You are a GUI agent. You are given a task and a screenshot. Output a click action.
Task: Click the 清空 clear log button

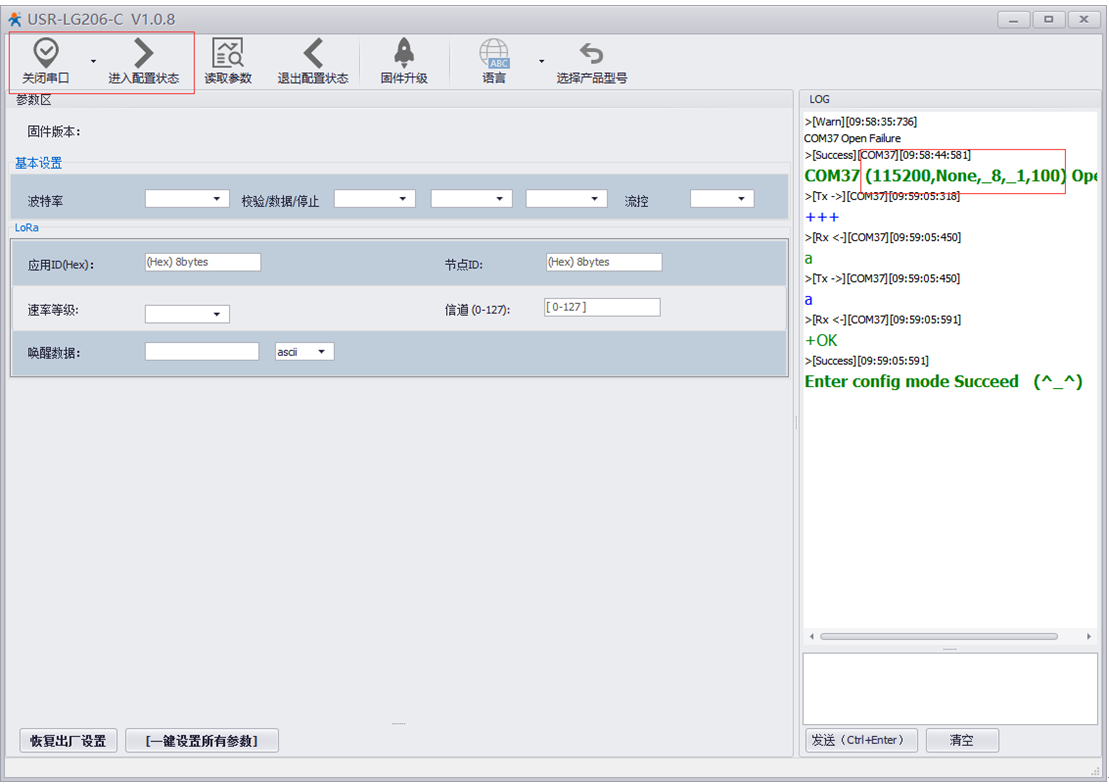pos(961,740)
